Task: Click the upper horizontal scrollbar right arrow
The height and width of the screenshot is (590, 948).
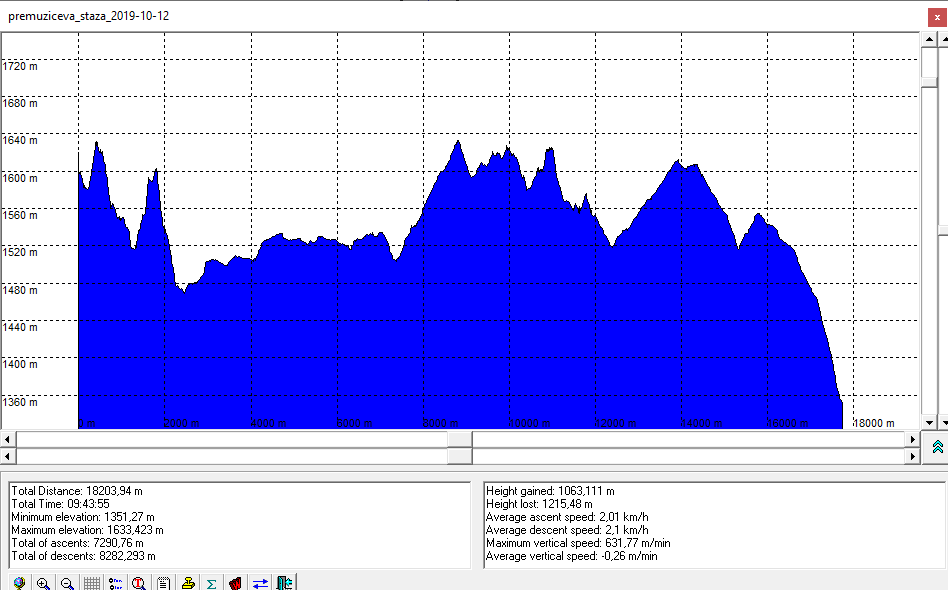Action: click(911, 439)
